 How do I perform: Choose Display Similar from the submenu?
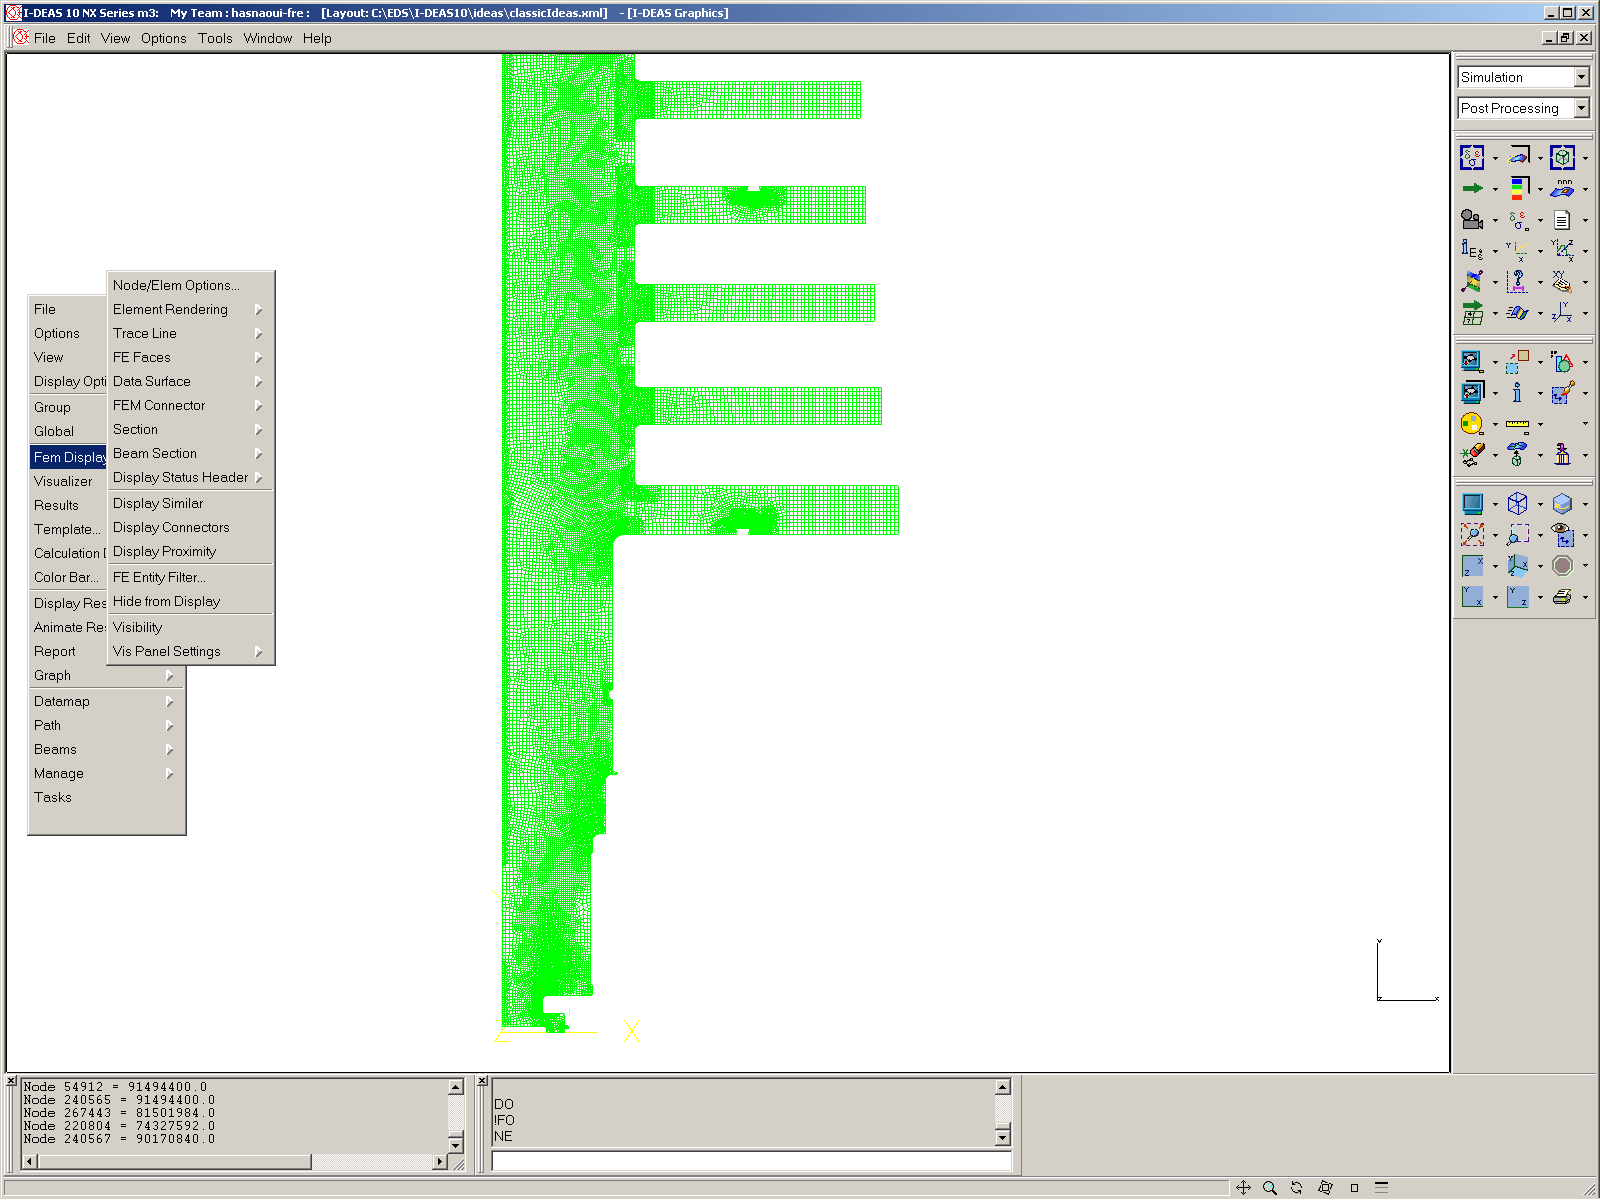click(x=158, y=504)
